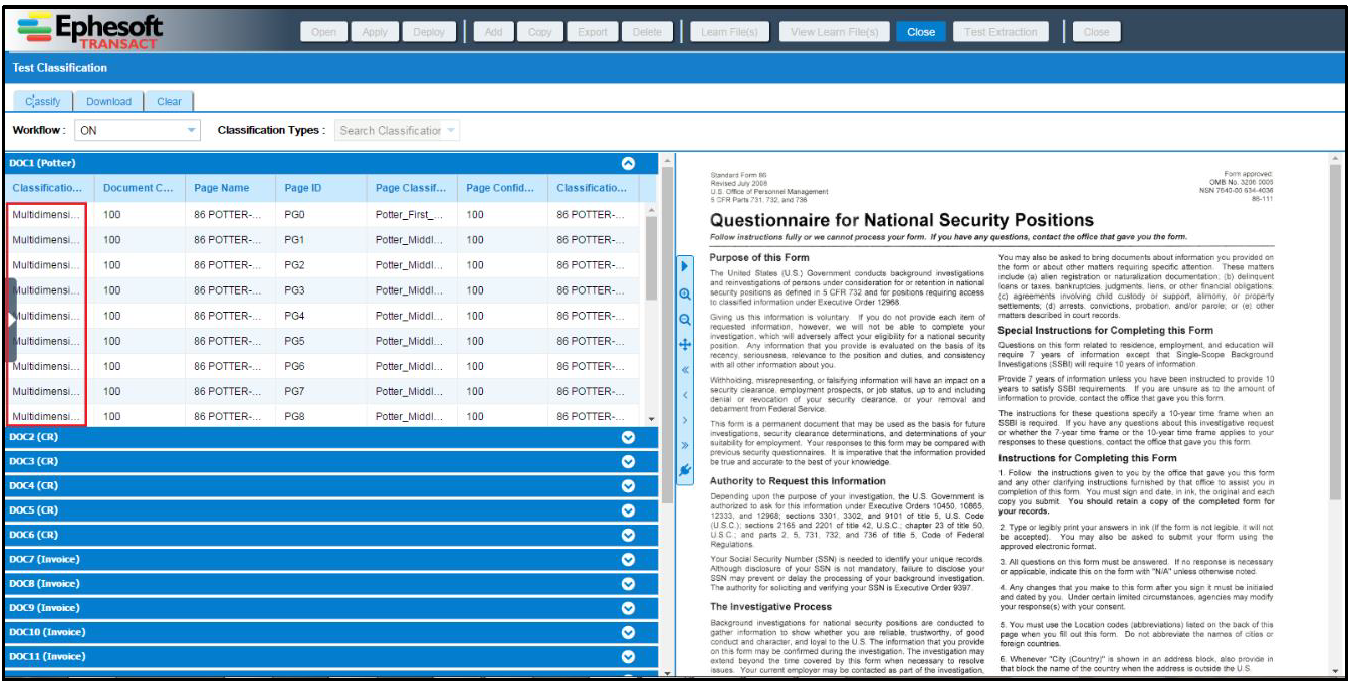This screenshot has height=684, width=1351.
Task: Click the Learn File(s) button
Action: (x=729, y=32)
